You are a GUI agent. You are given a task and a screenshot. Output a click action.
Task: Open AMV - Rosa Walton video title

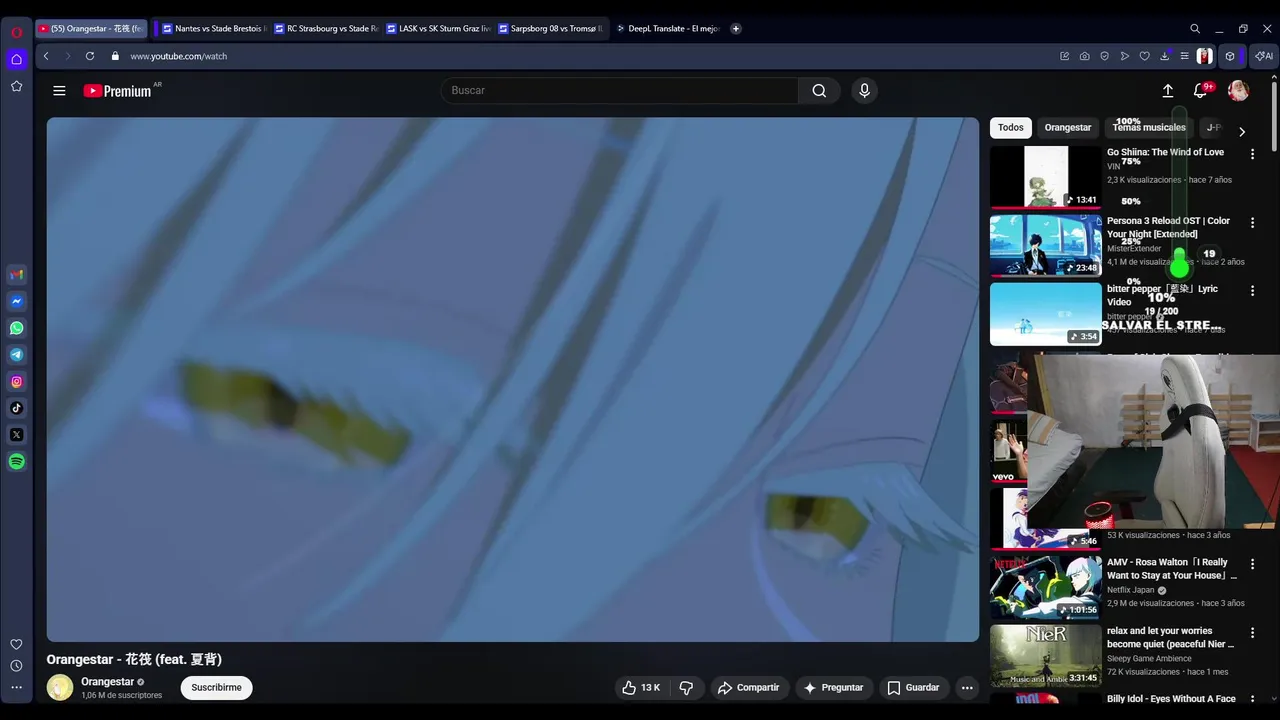tap(1172, 569)
